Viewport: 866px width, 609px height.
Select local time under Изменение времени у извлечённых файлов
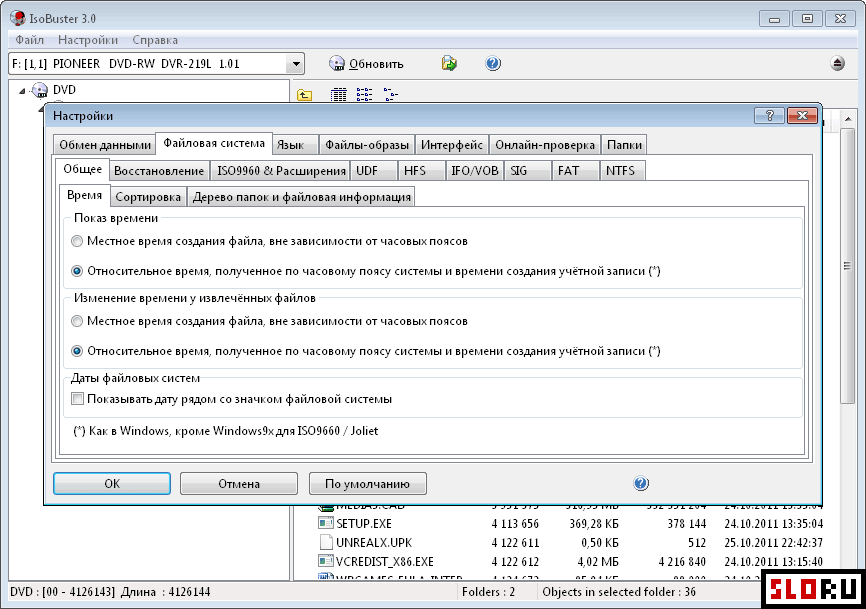77,321
